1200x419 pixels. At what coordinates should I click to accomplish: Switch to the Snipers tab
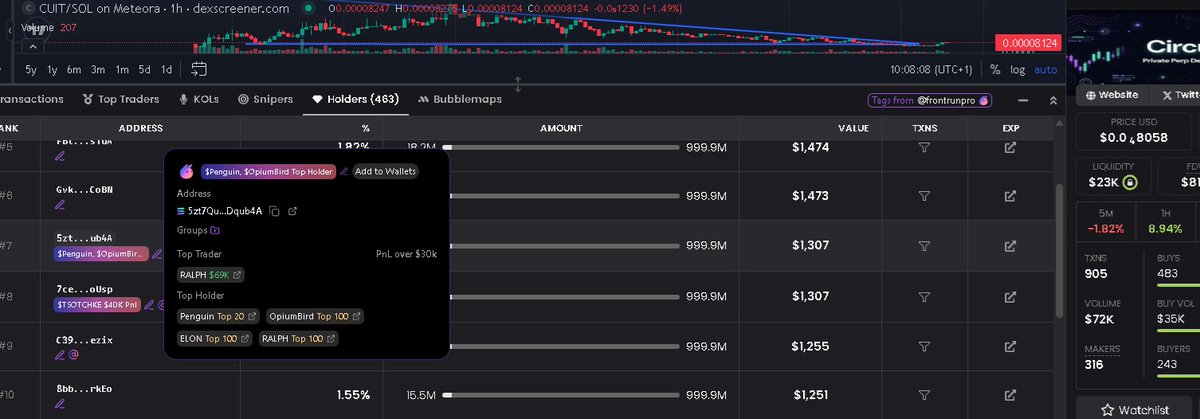265,99
